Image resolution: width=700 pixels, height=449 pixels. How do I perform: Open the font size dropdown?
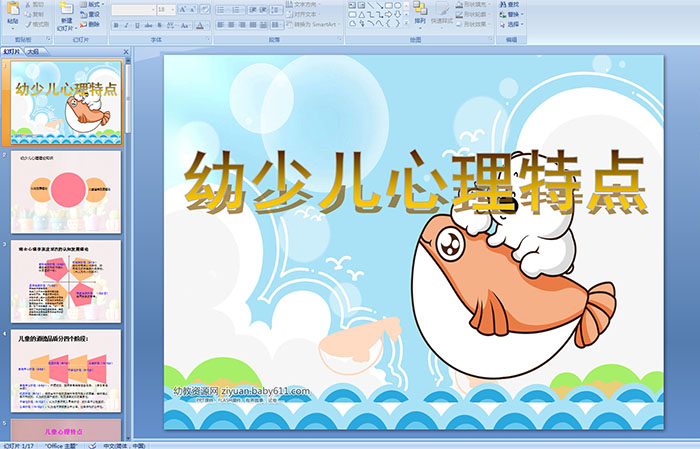tap(172, 10)
